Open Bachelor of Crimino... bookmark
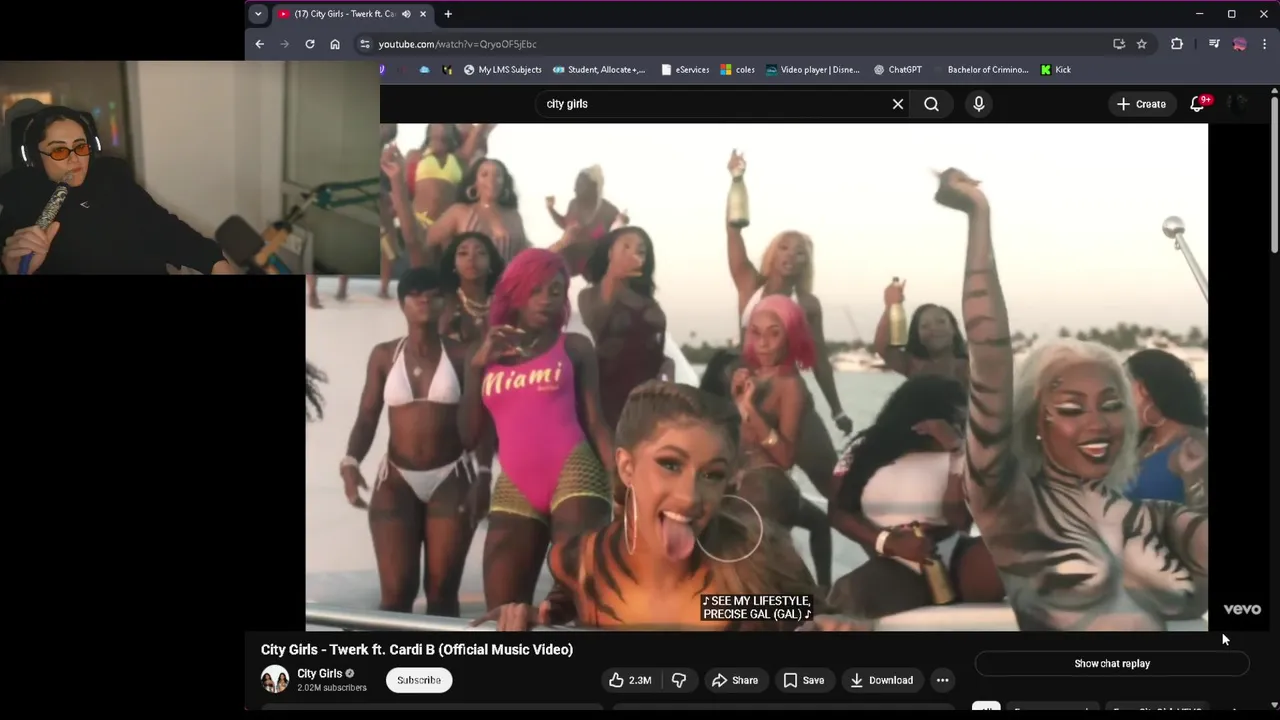This screenshot has width=1280, height=720. tap(981, 70)
